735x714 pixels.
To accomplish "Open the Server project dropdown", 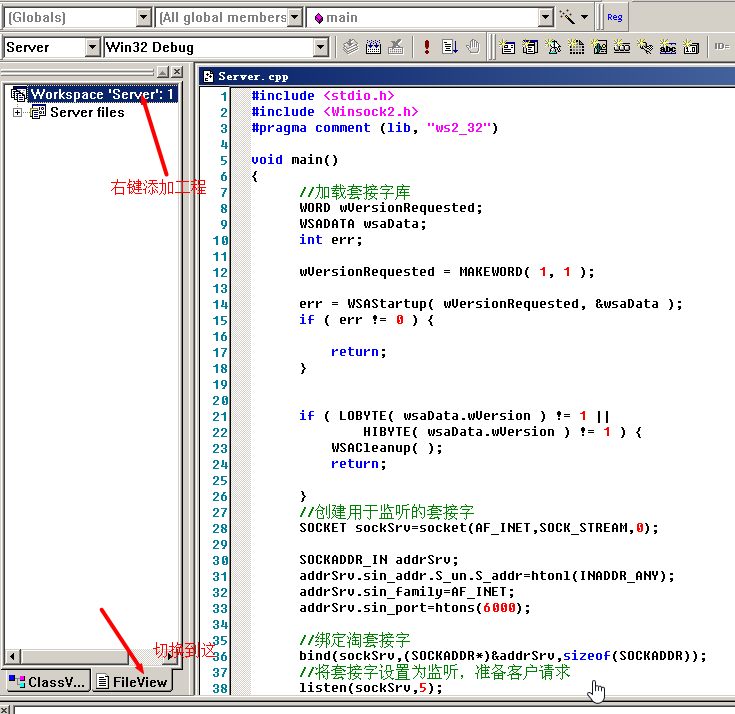I will coord(93,47).
